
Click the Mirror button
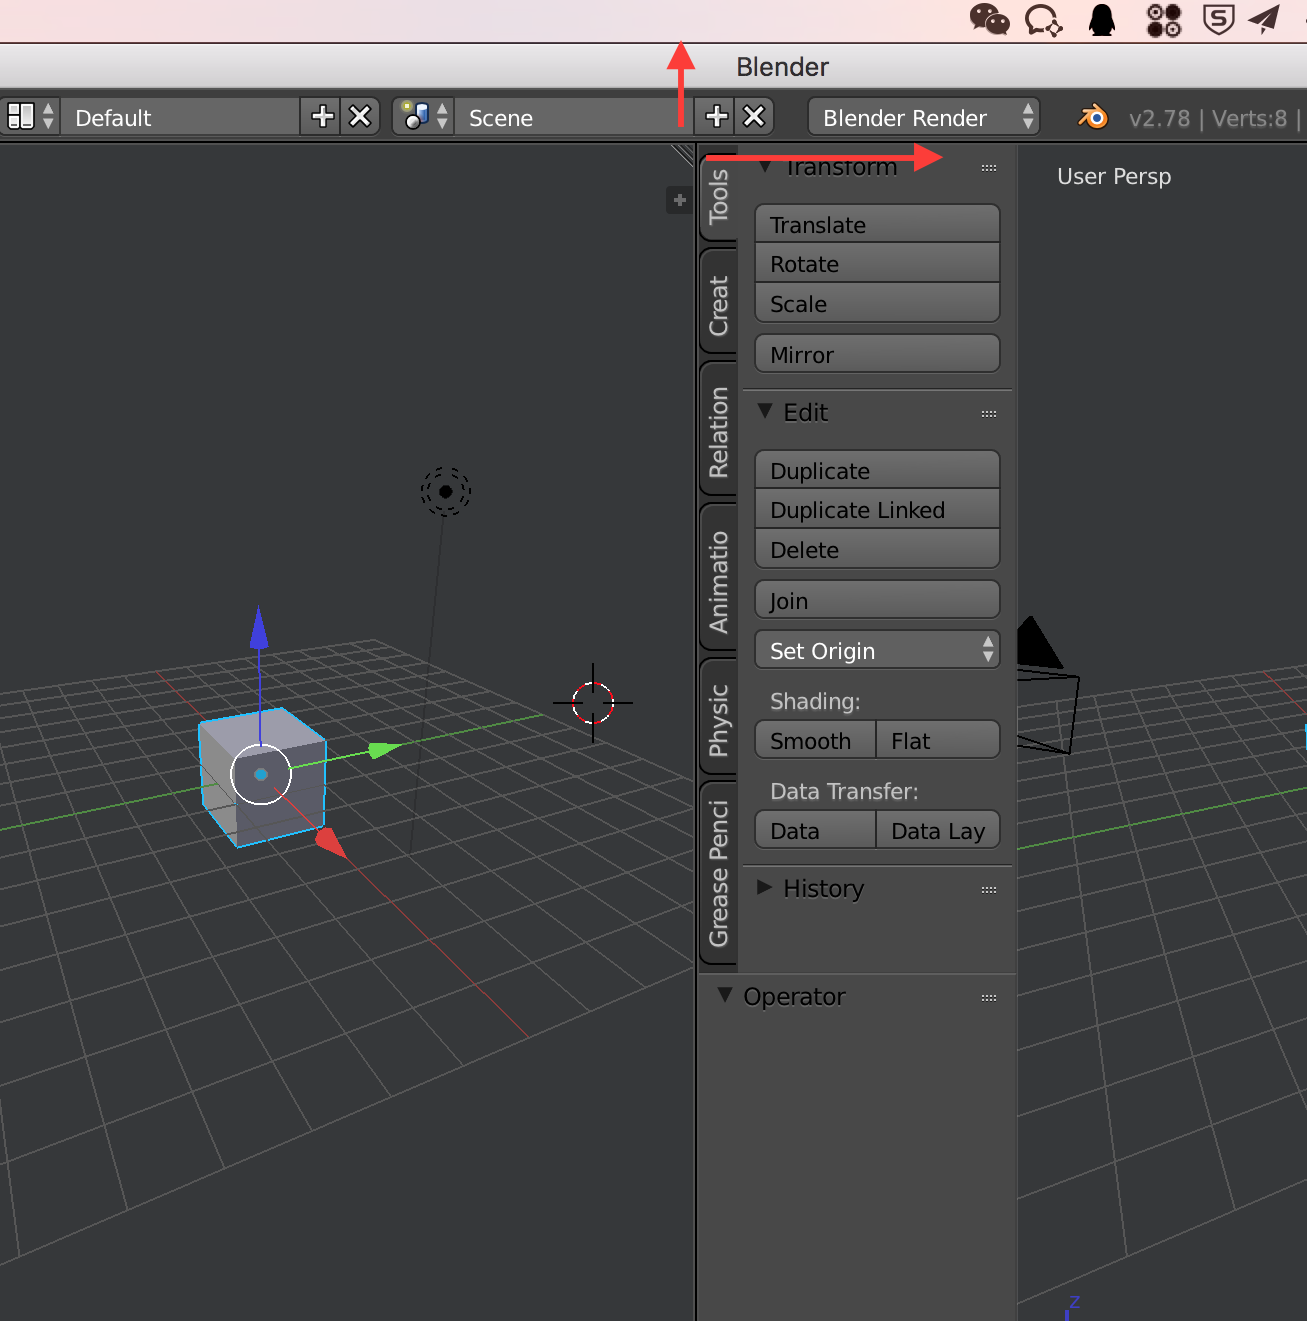[877, 355]
